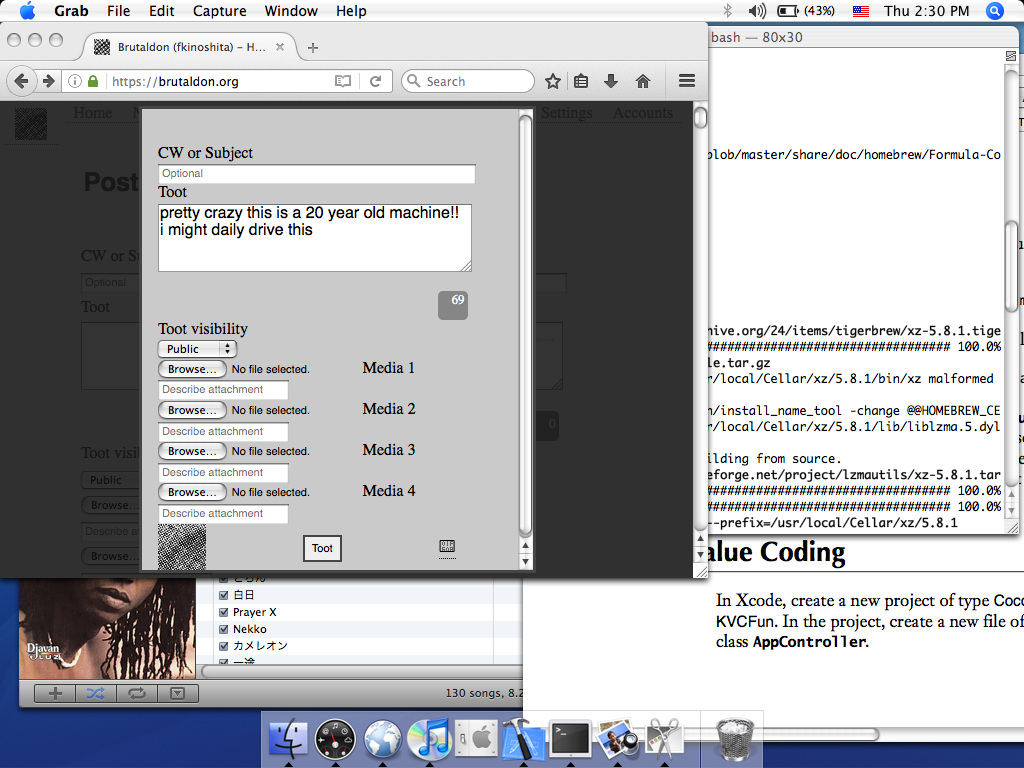Open Terminal from the Dock
1024x768 pixels.
[x=571, y=740]
